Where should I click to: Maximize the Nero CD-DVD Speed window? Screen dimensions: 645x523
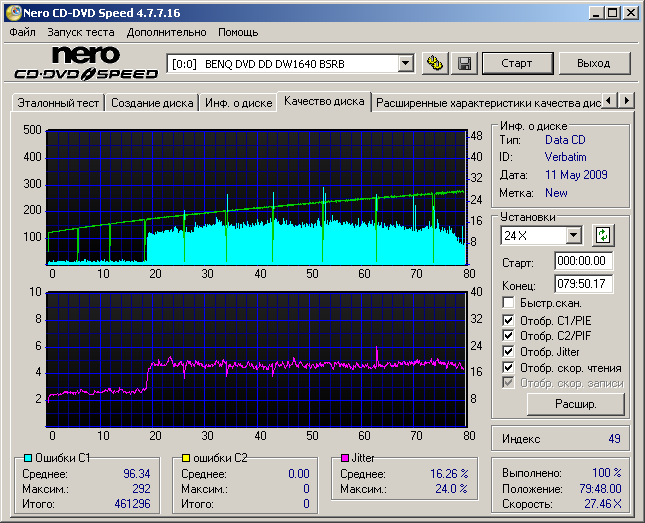(x=613, y=13)
